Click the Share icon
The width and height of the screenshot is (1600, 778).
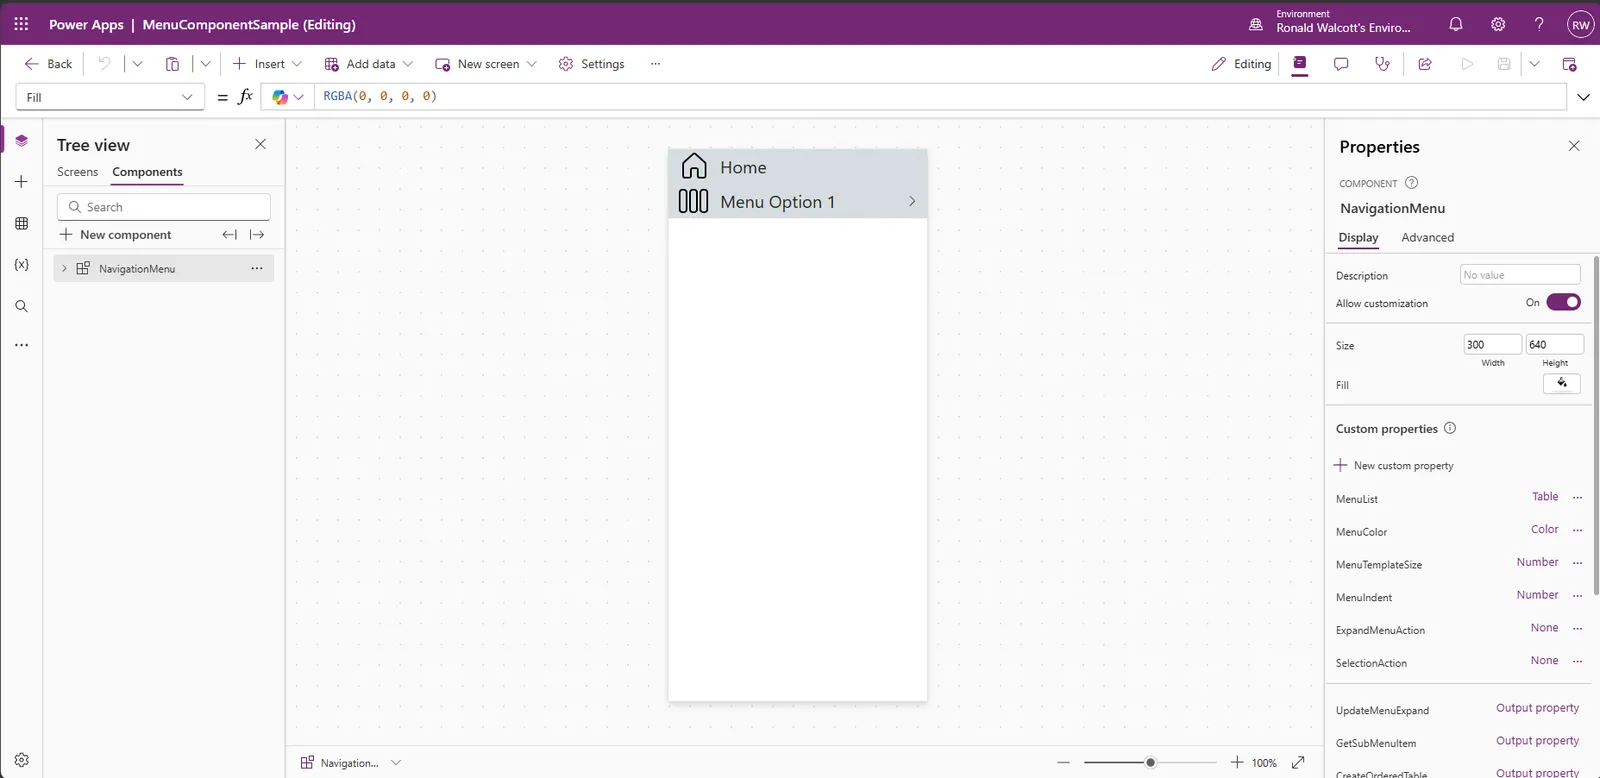pyautogui.click(x=1425, y=64)
